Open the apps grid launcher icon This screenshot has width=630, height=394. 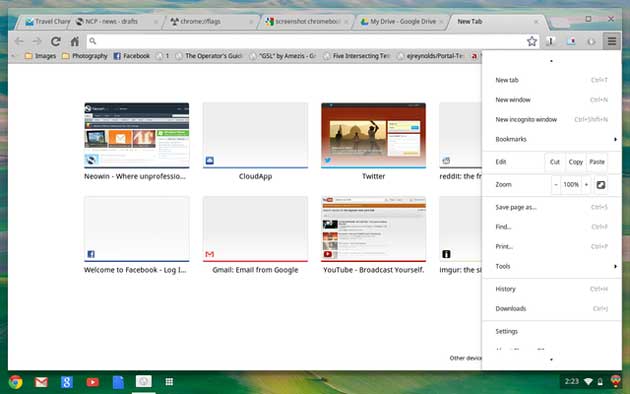click(169, 382)
